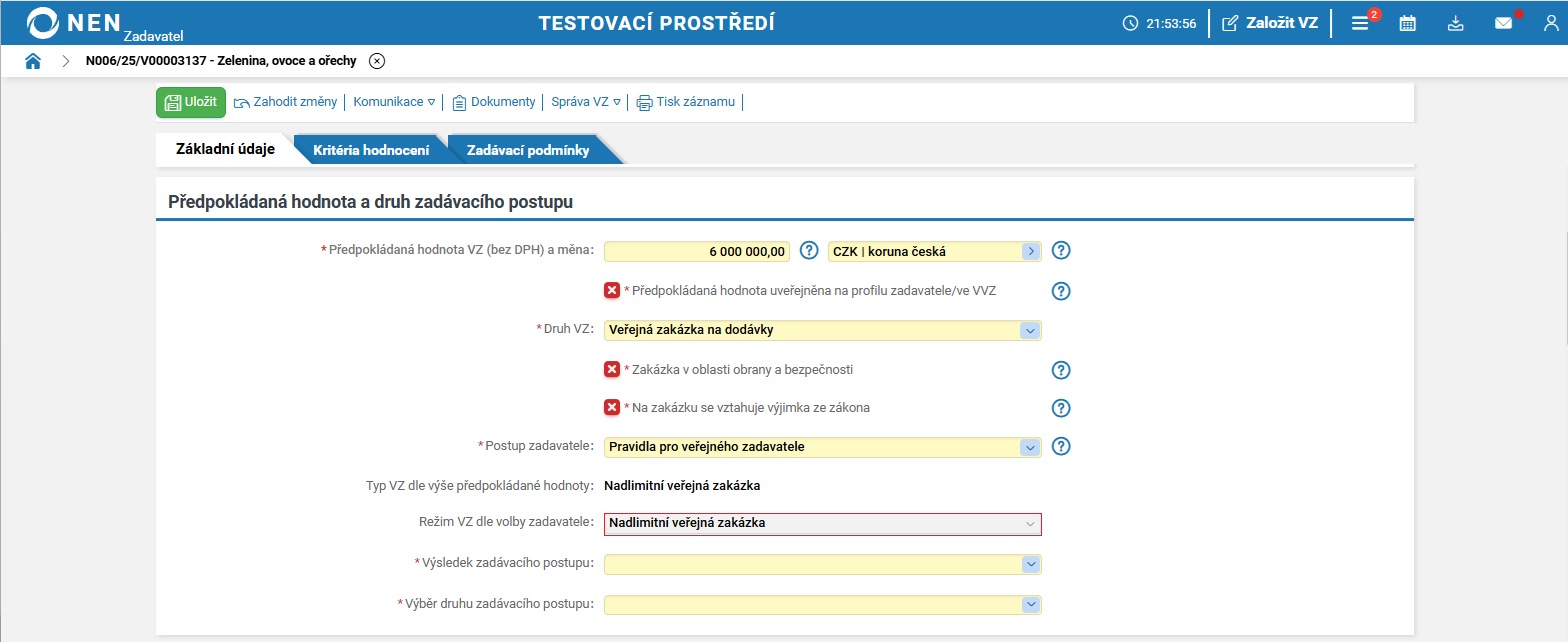Viewport: 1568px width, 642px height.
Task: Open the calendar icon in header
Action: pos(1407,23)
